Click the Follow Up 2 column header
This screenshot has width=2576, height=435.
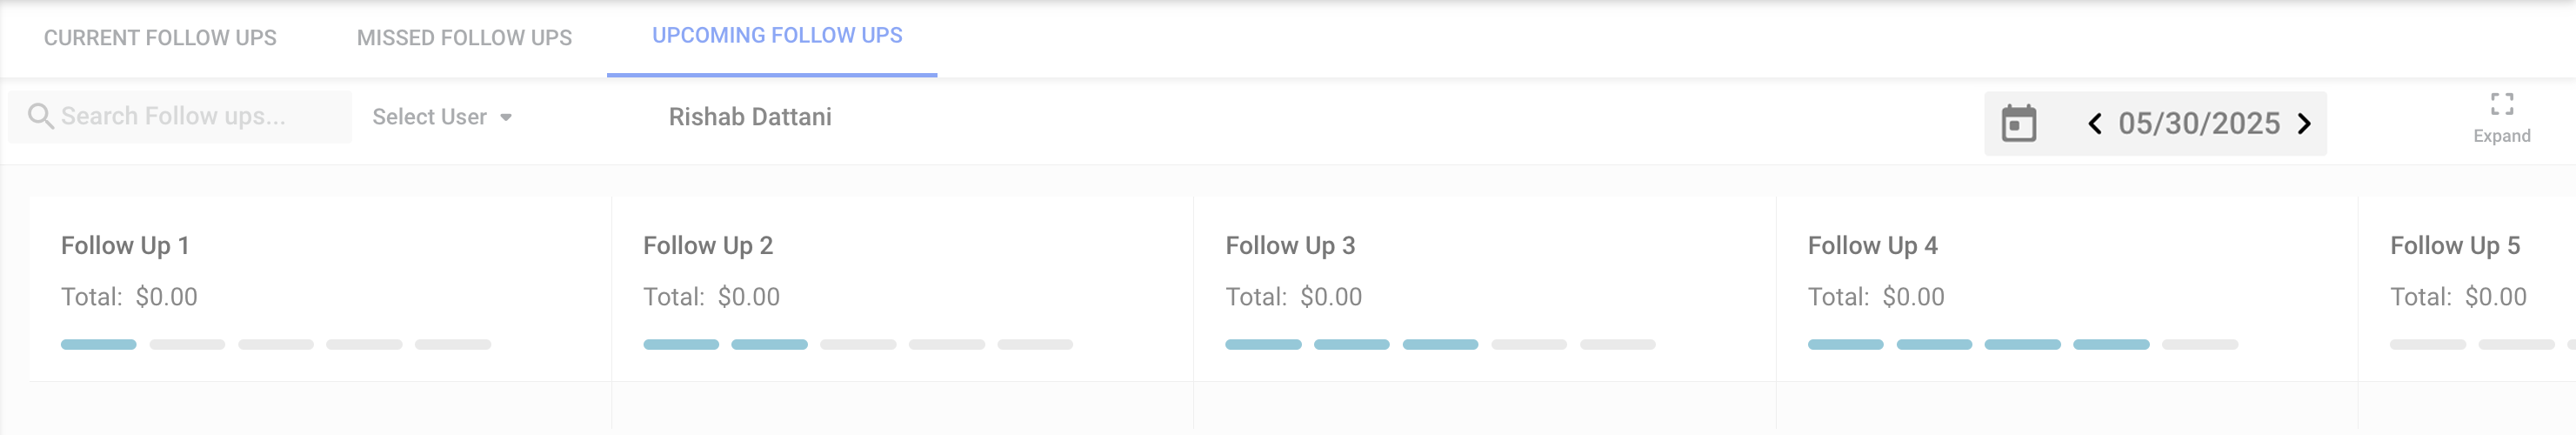point(708,246)
